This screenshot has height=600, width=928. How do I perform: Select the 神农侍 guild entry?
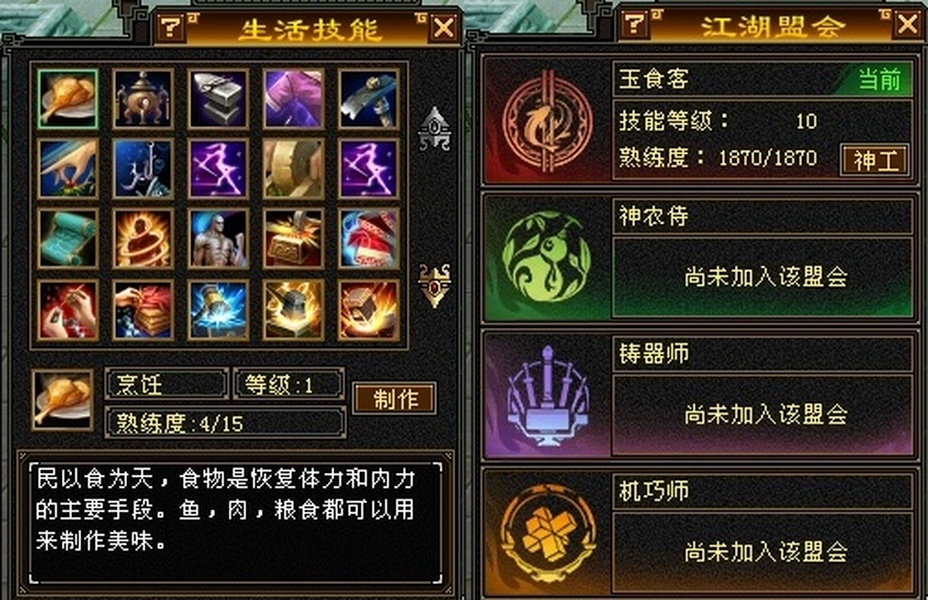700,257
